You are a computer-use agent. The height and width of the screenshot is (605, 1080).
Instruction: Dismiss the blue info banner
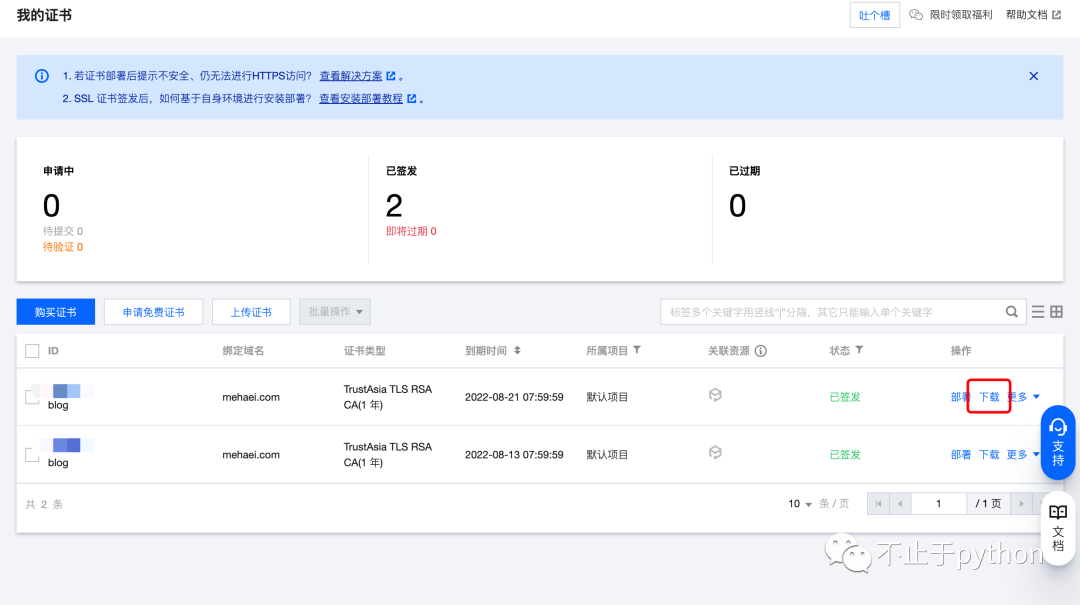click(1034, 76)
